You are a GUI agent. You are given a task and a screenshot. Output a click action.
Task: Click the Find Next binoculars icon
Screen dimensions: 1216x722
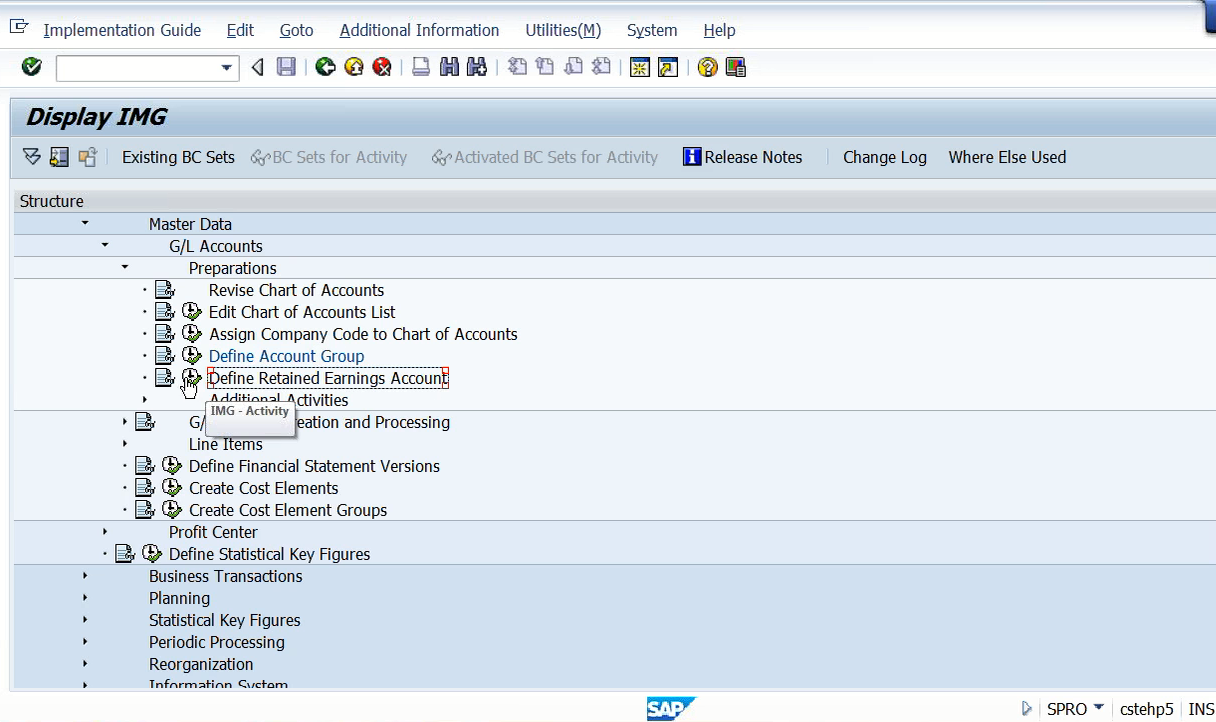477,67
